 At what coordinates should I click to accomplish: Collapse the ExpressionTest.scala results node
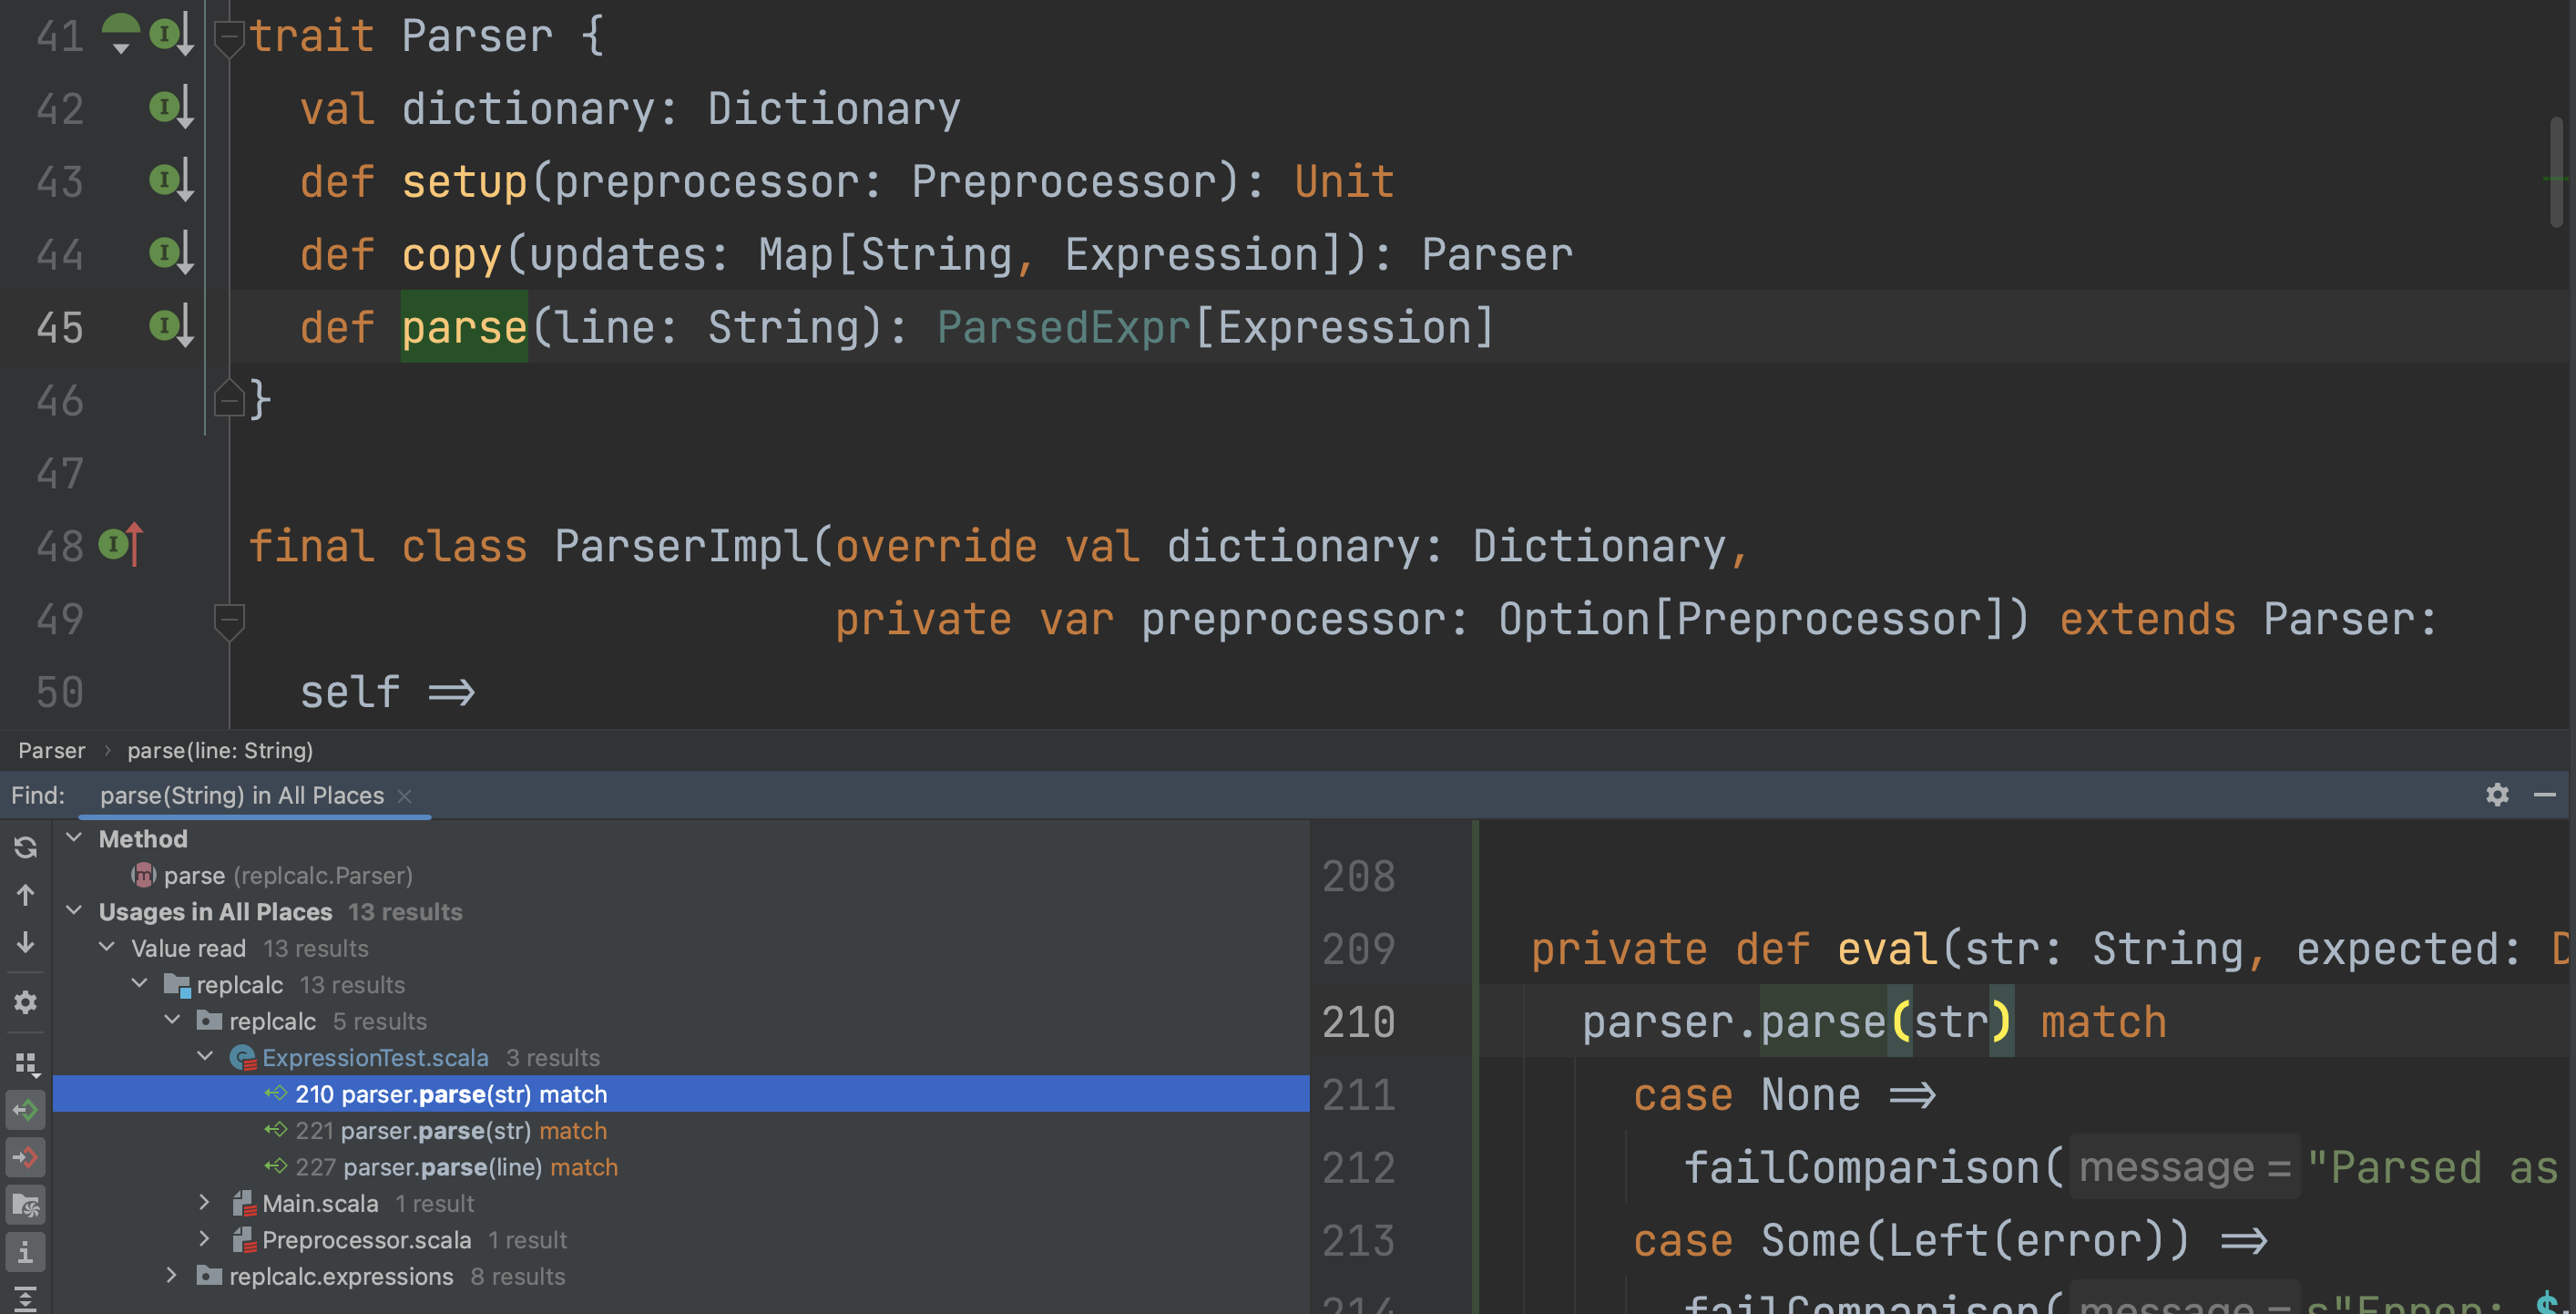click(205, 1057)
